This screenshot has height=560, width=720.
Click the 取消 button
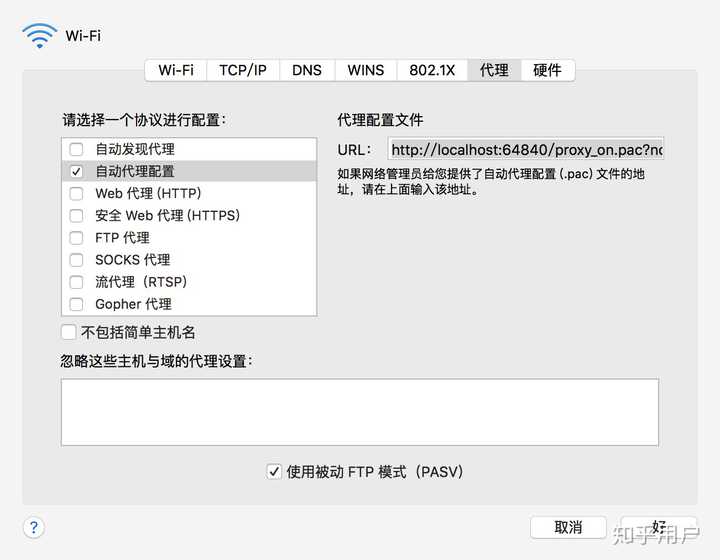pos(568,527)
